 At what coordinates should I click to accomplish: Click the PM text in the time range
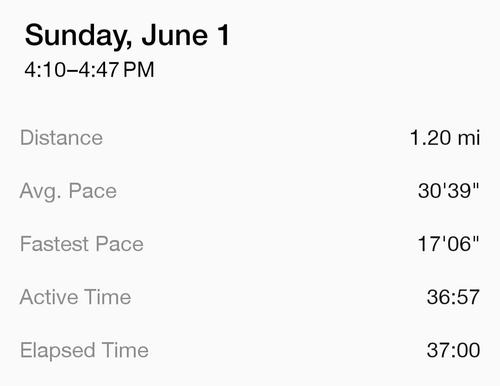(x=139, y=70)
